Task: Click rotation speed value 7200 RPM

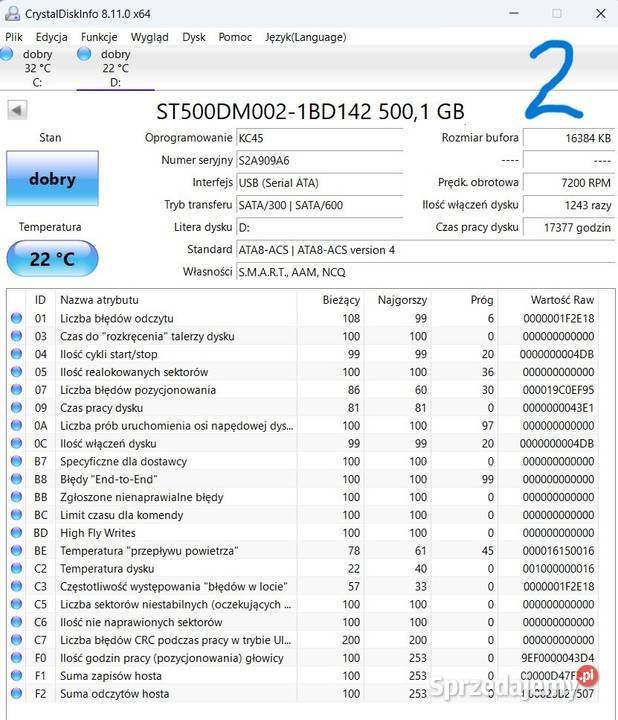Action: point(569,183)
